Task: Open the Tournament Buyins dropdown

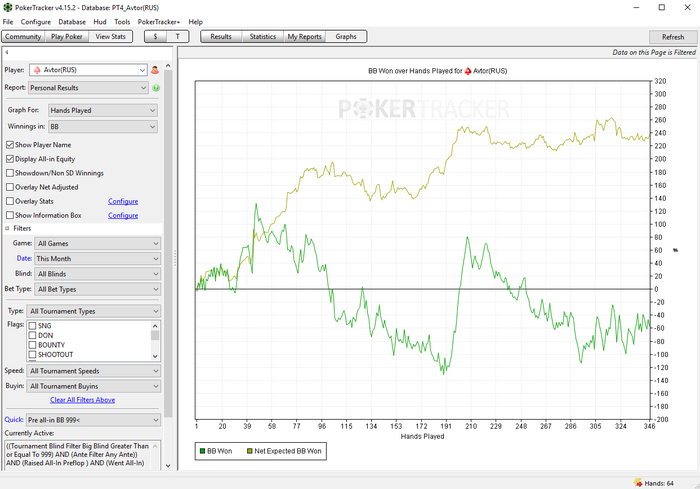Action: pyautogui.click(x=94, y=386)
